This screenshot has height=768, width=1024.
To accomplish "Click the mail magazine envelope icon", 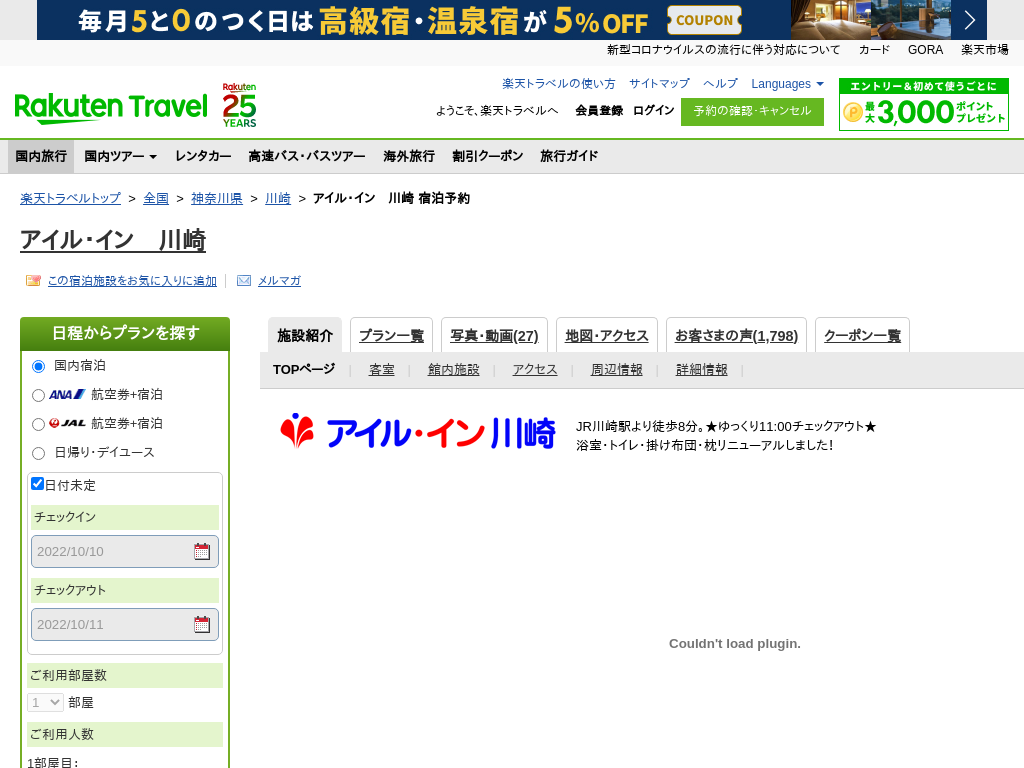I will point(244,281).
